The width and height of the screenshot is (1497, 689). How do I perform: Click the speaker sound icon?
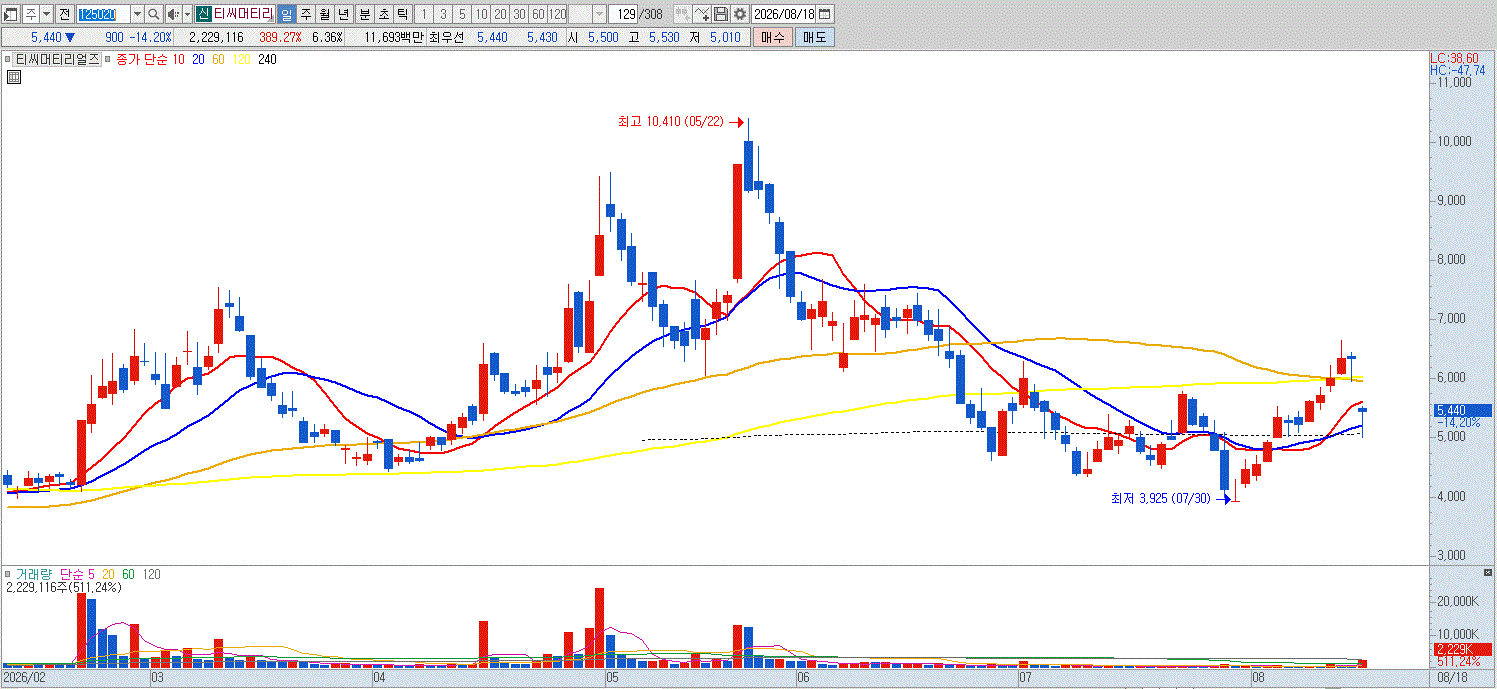coord(172,14)
